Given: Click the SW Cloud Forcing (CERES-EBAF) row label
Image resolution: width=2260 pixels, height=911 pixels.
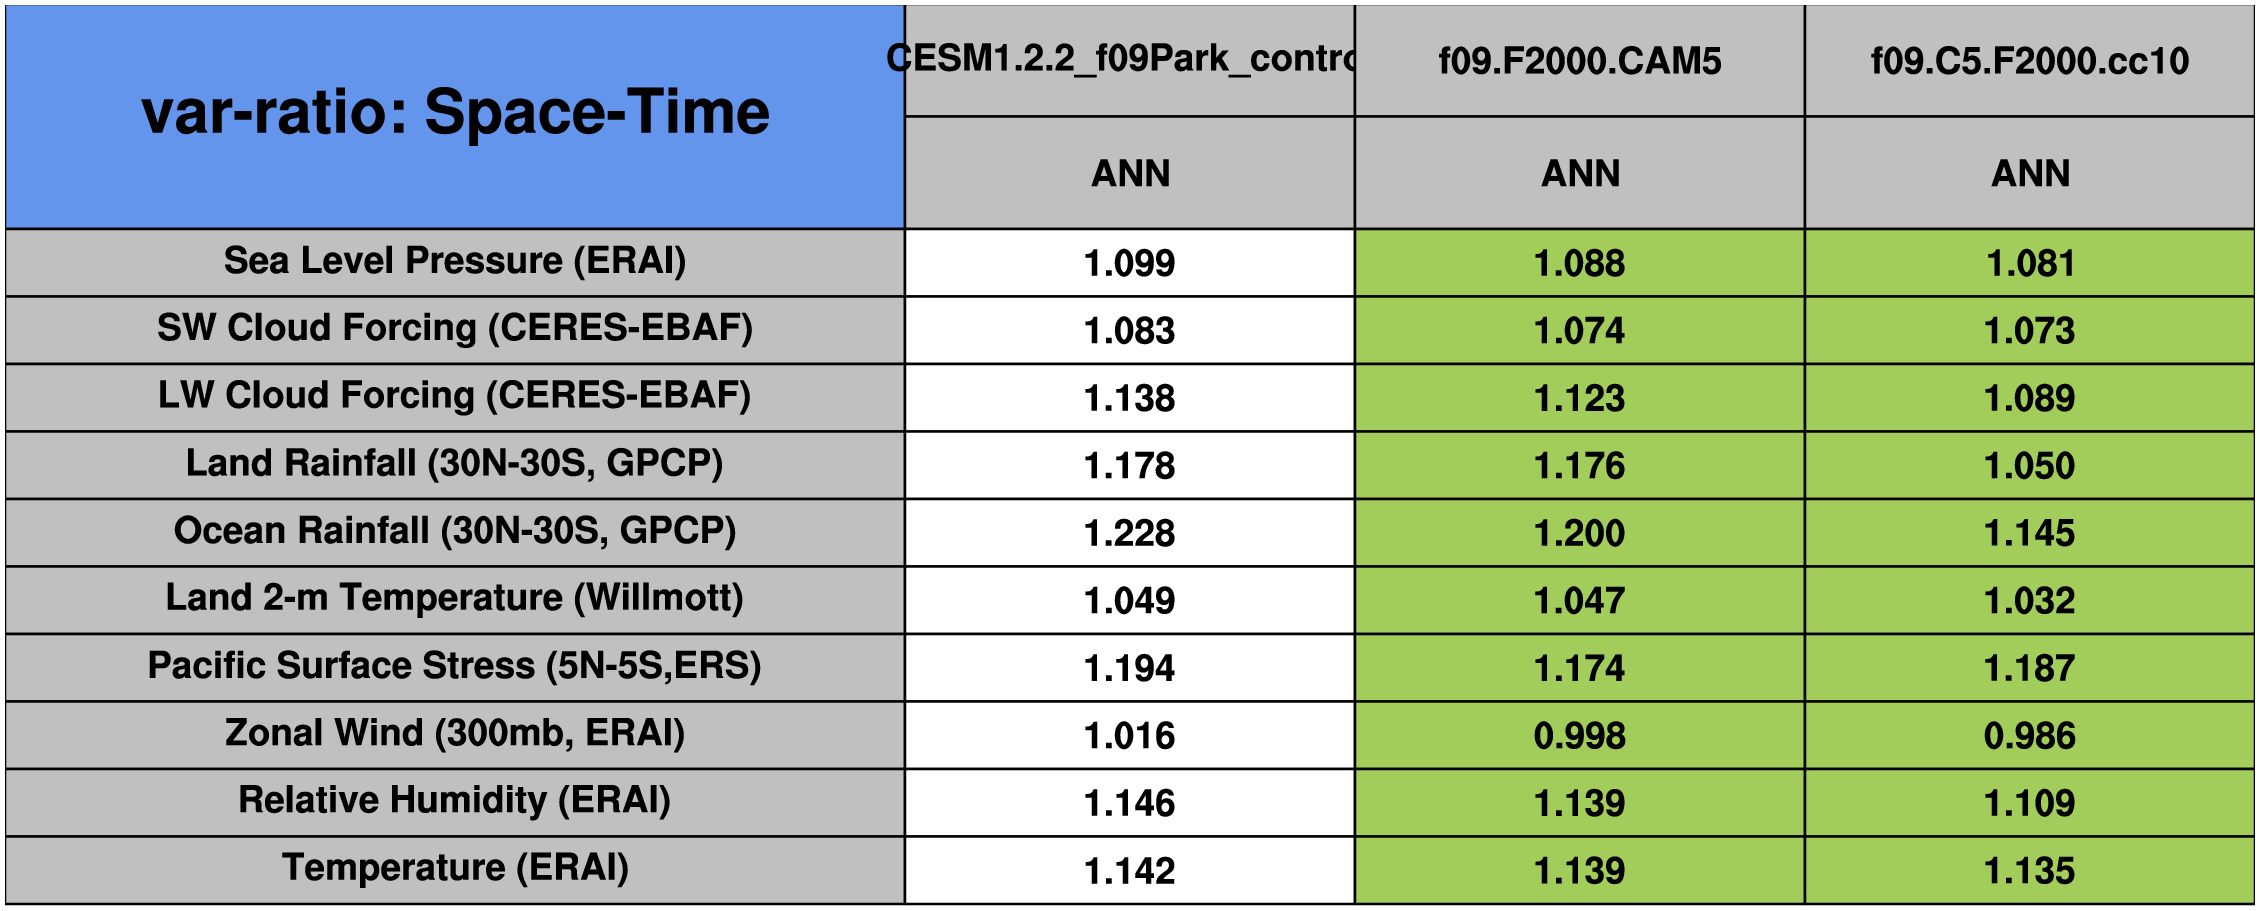Looking at the screenshot, I should pos(455,330).
